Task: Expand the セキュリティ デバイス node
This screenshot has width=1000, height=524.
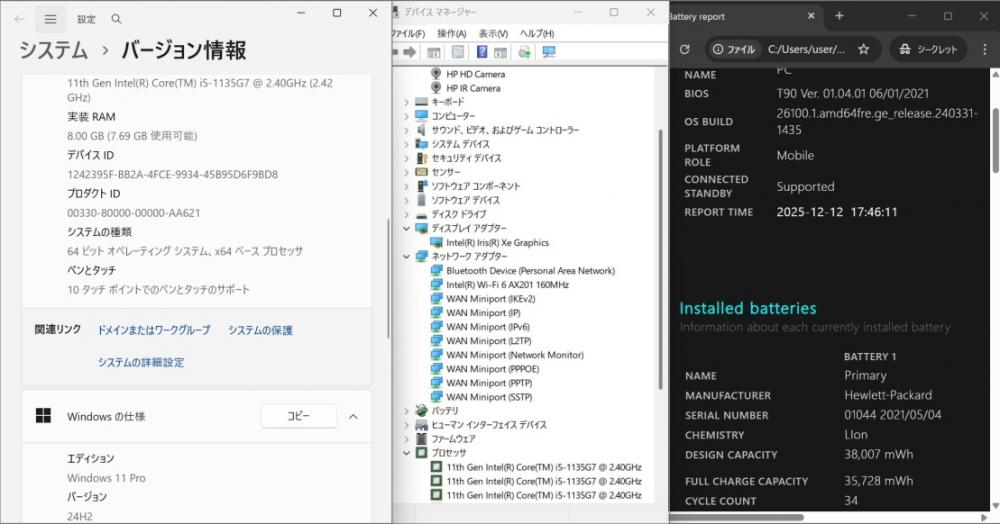Action: [406, 158]
